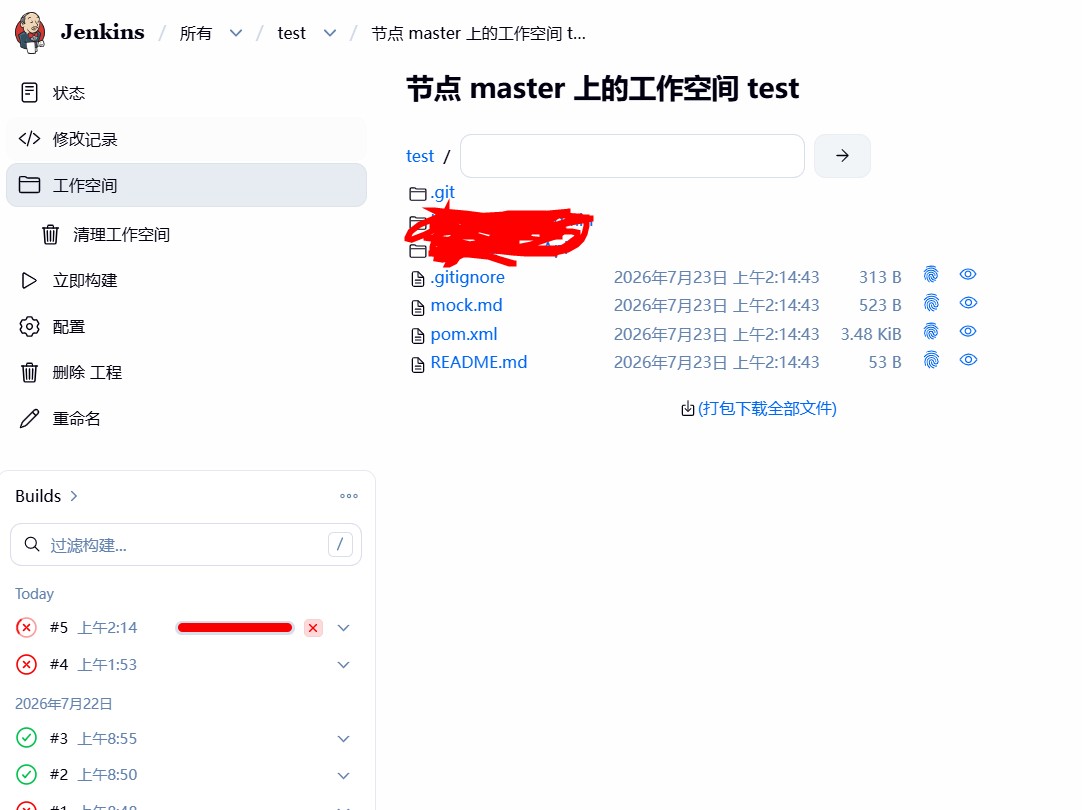Click the file icon beside pom.xml
The image size is (1082, 810).
click(417, 336)
